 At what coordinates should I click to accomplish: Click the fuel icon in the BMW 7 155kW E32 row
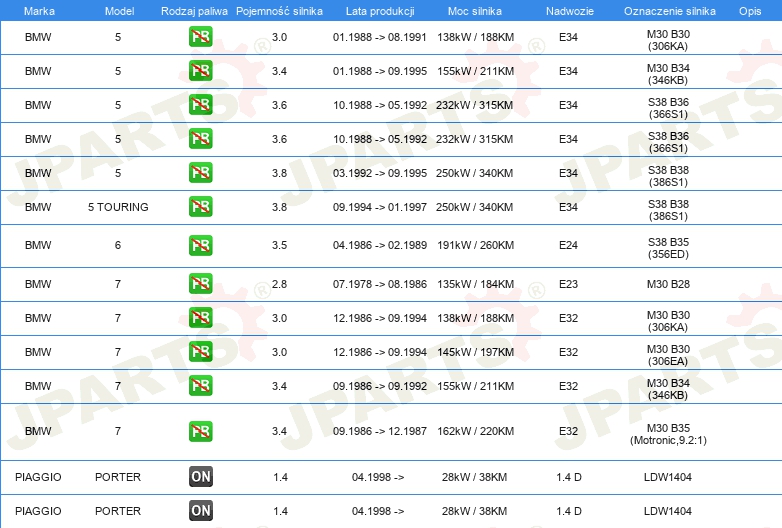pyautogui.click(x=200, y=386)
